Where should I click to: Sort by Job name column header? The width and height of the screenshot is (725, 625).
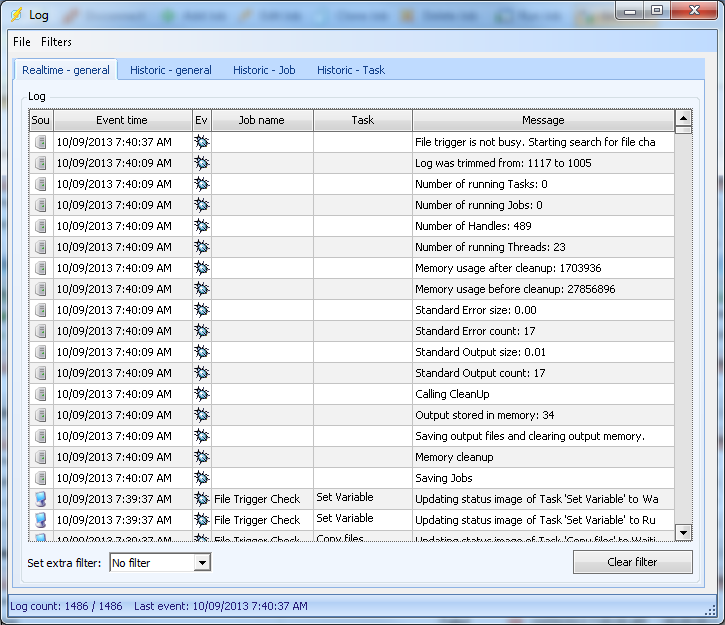tap(261, 120)
